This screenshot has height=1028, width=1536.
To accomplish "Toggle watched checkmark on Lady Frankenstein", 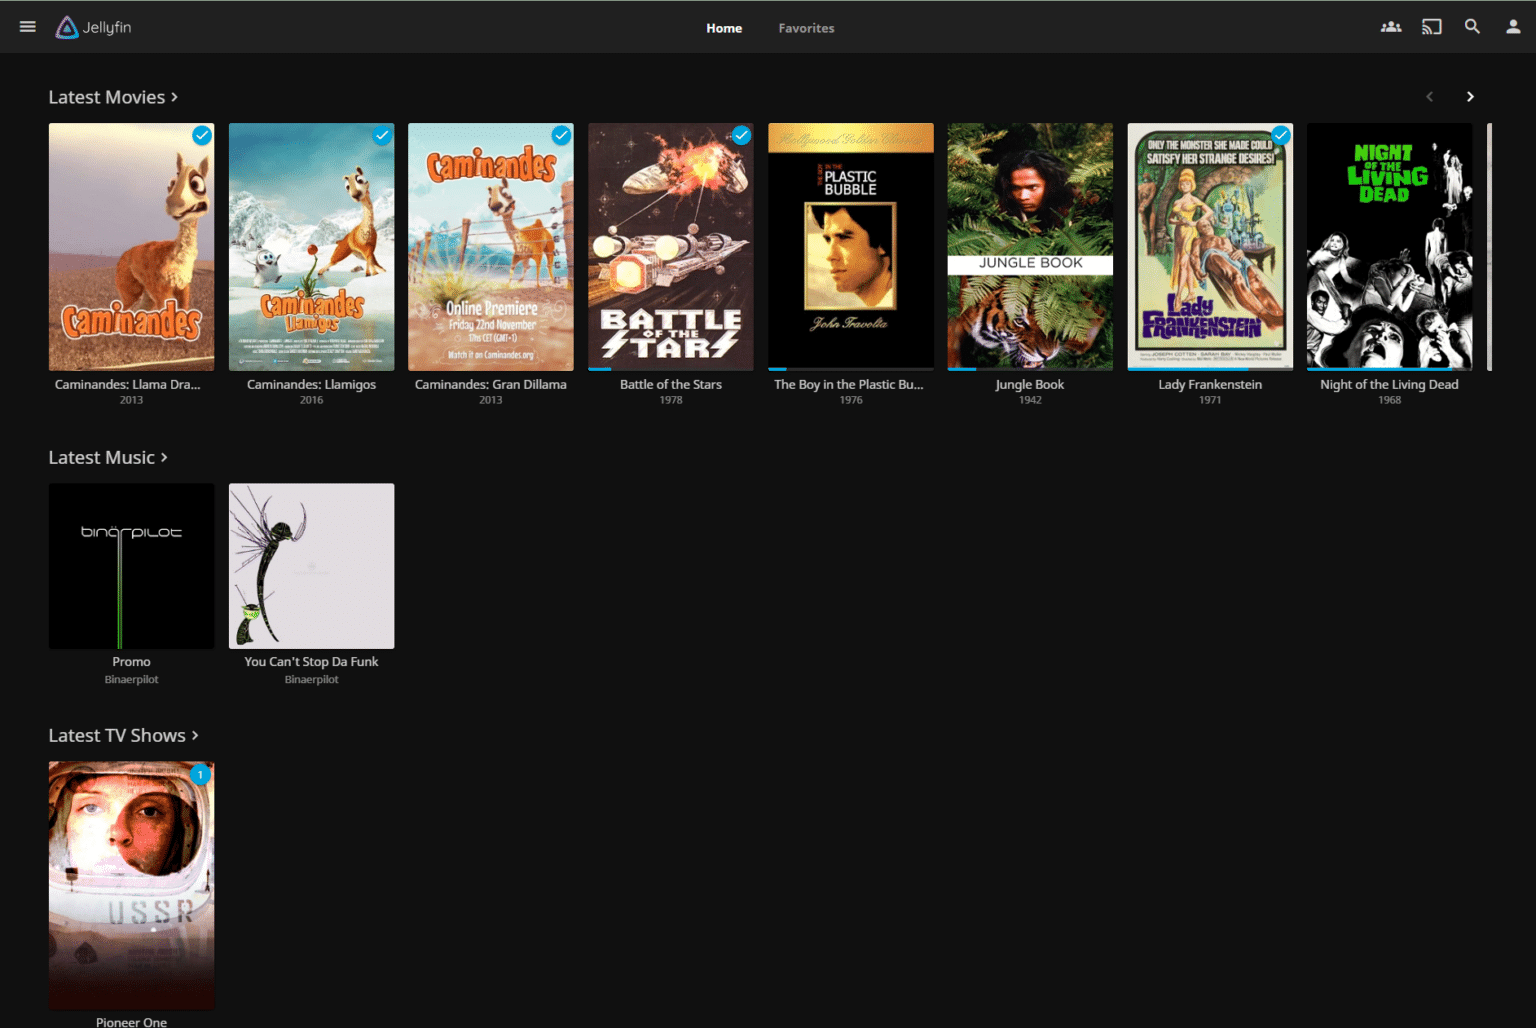I will pyautogui.click(x=1280, y=135).
